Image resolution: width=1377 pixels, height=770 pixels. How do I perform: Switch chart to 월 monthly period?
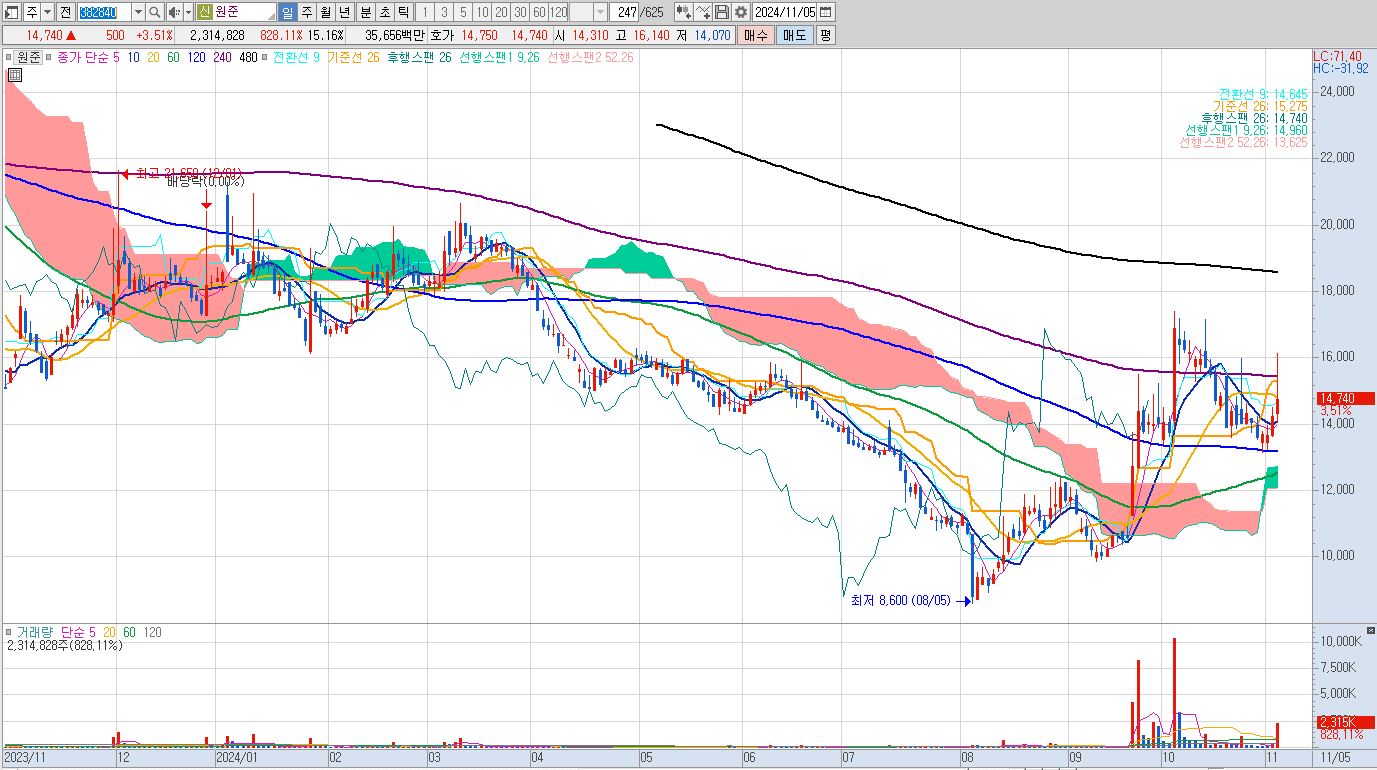coord(325,12)
